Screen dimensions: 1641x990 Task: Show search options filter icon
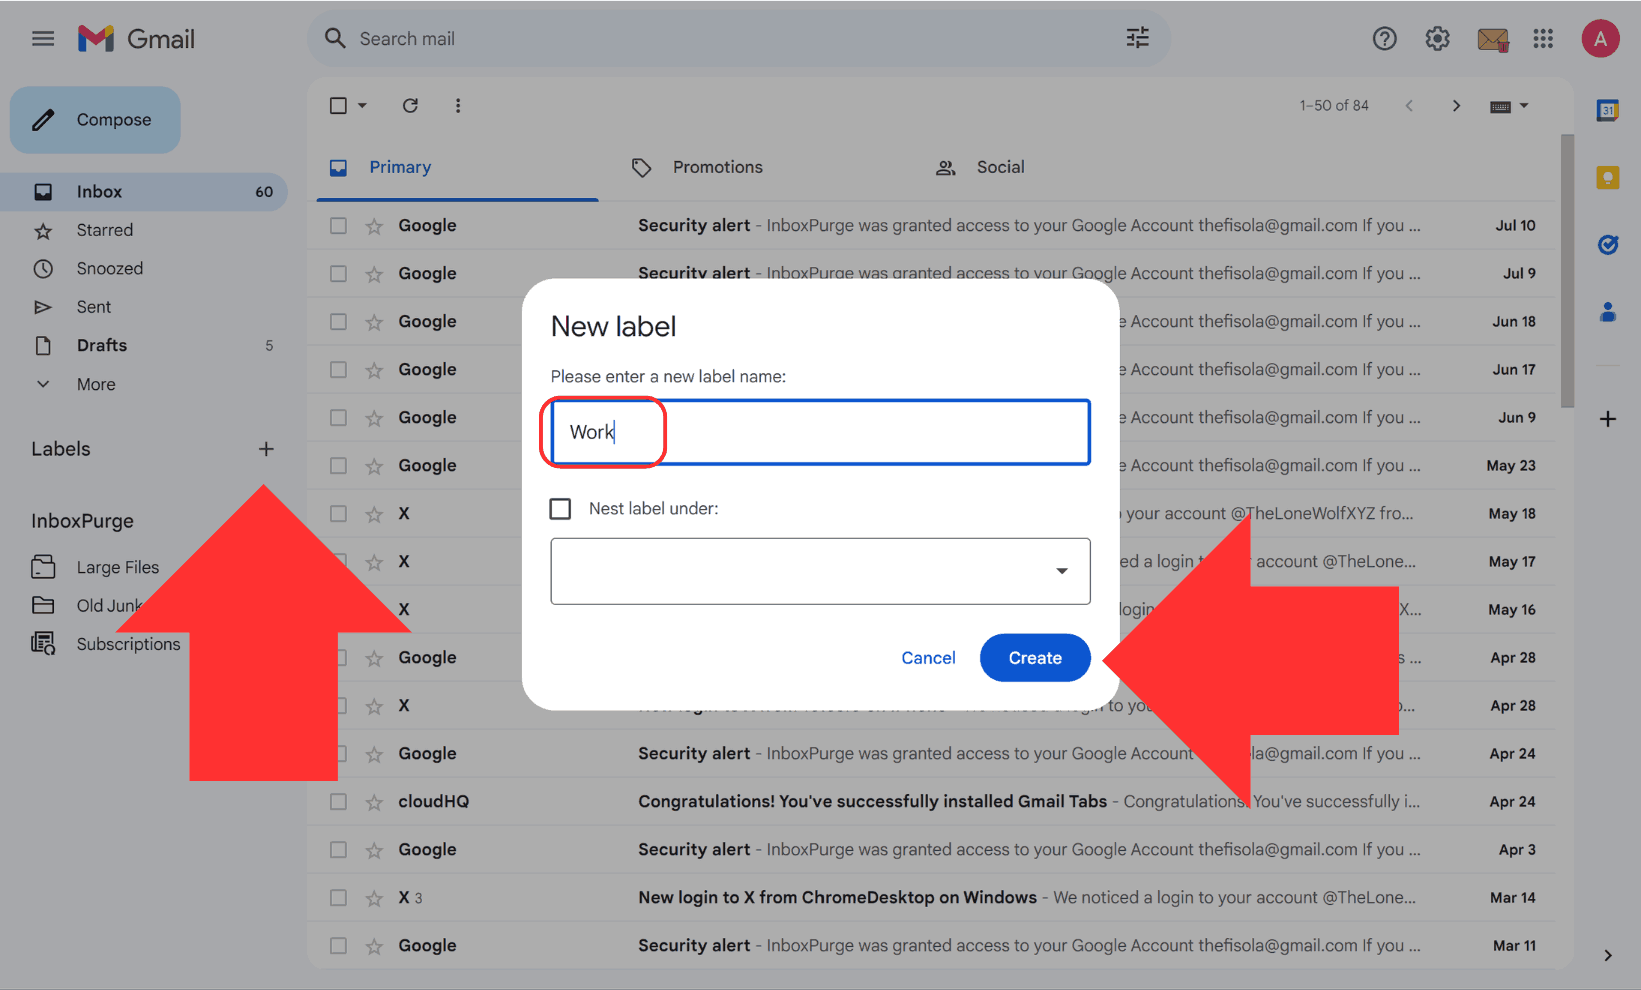click(x=1138, y=38)
